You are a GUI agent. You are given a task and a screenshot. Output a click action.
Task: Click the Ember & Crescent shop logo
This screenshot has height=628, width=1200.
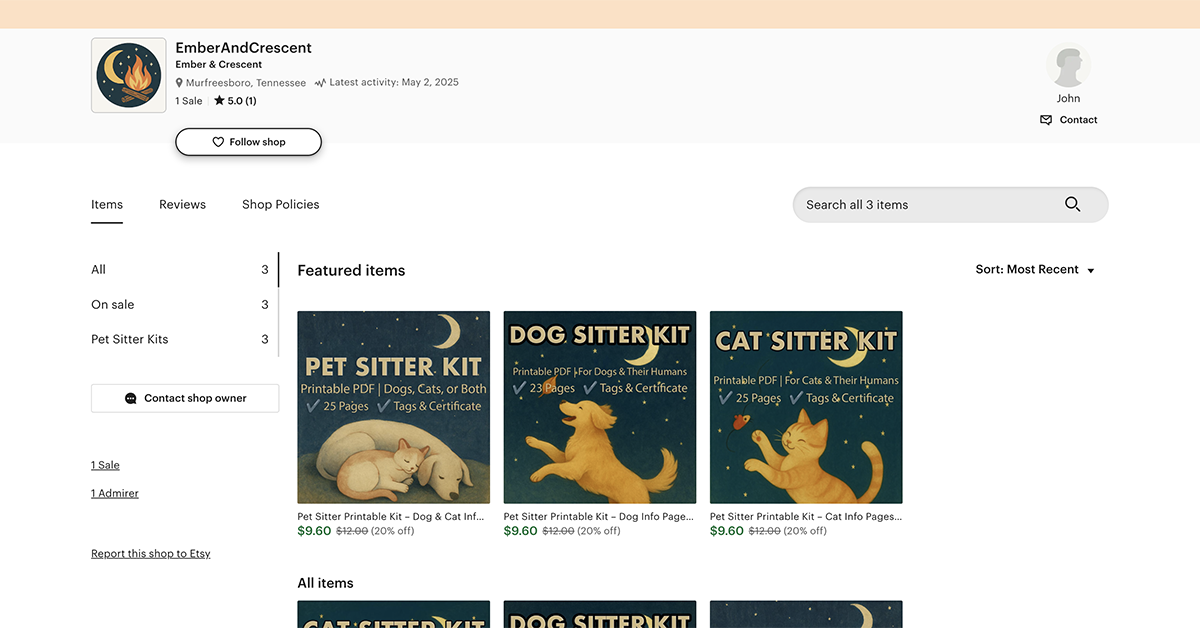coord(128,75)
